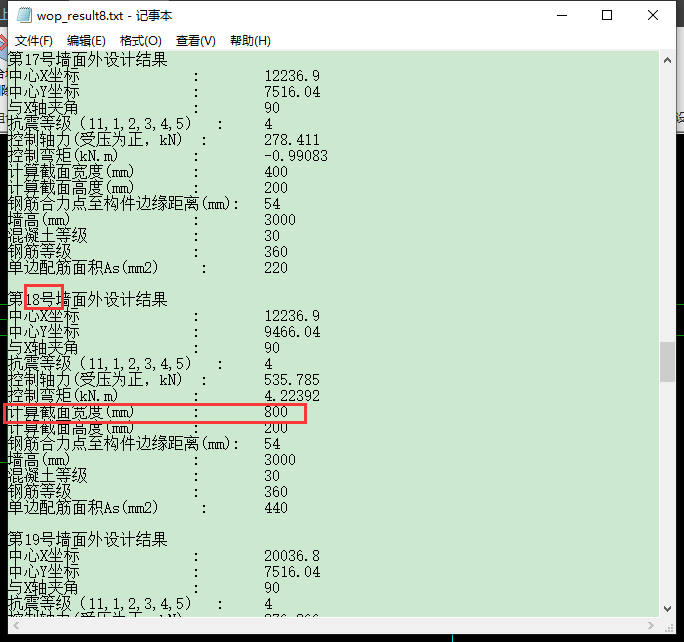Click the vertical scrollbar down arrow
This screenshot has width=684, height=642.
coord(667,608)
